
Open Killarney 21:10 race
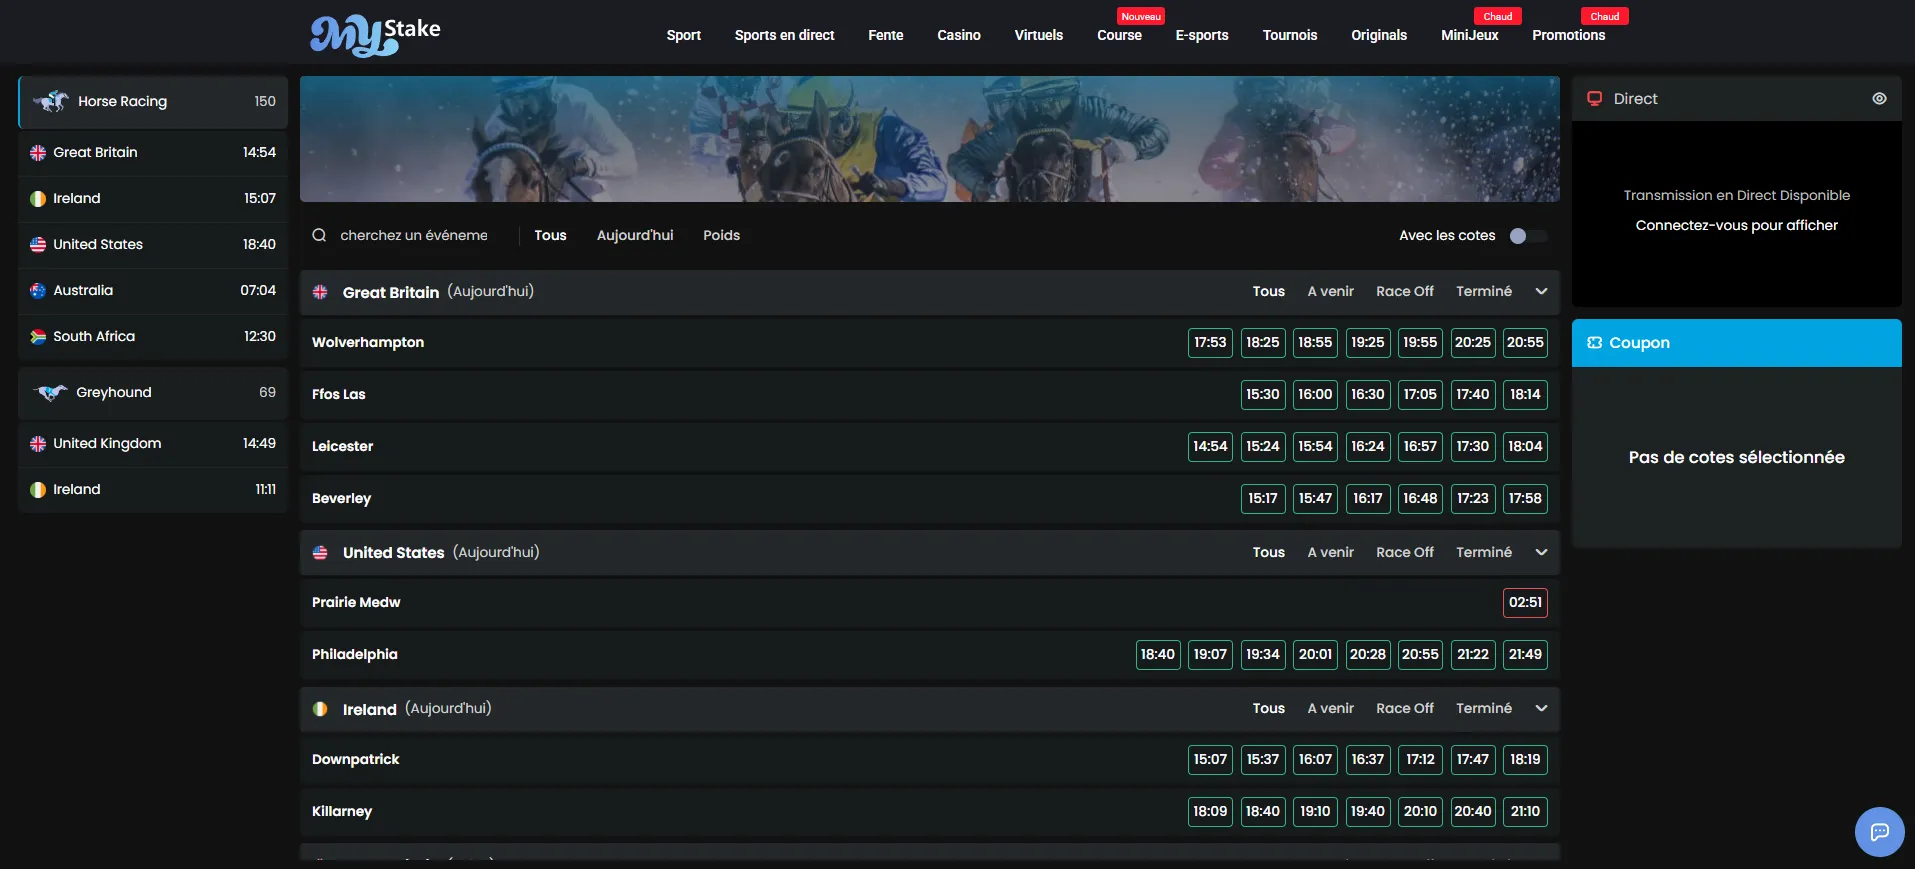click(x=1525, y=811)
